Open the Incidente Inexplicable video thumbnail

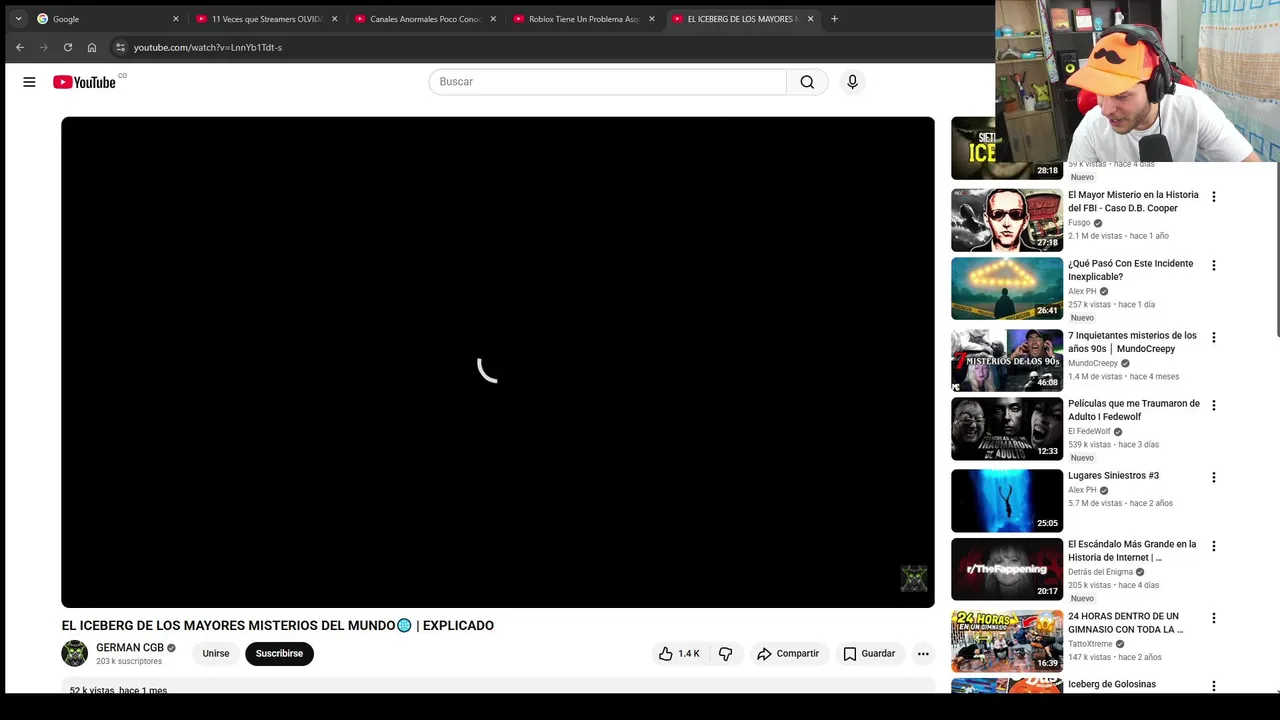tap(1007, 289)
